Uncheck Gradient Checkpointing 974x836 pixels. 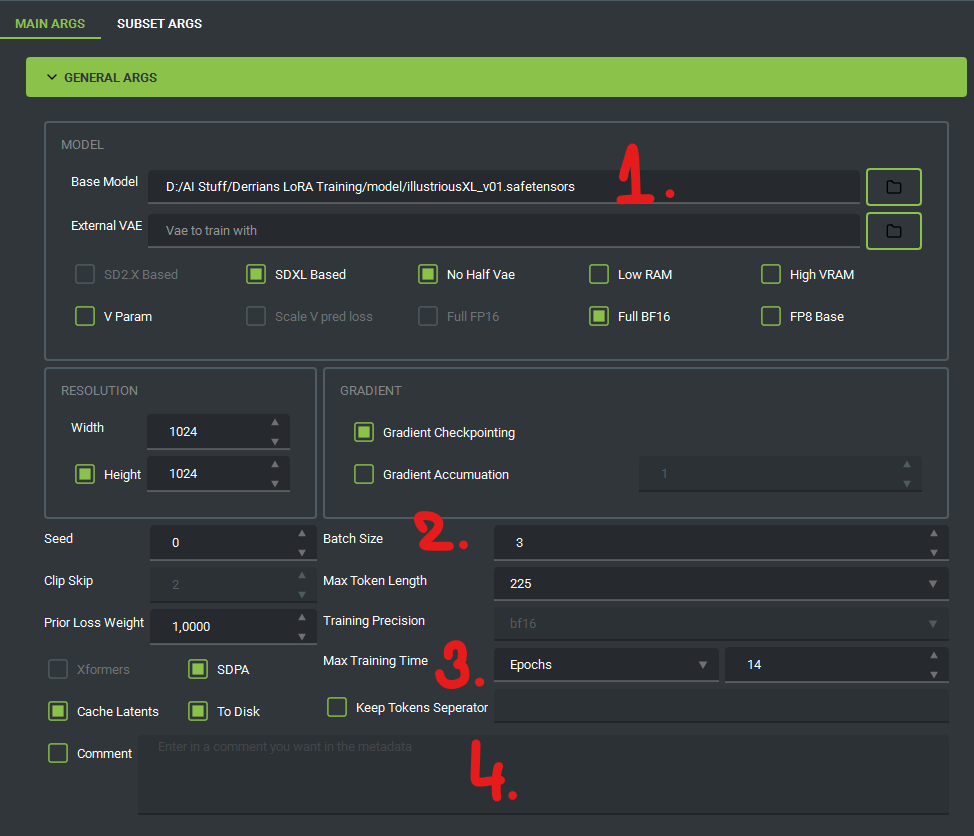[x=364, y=432]
